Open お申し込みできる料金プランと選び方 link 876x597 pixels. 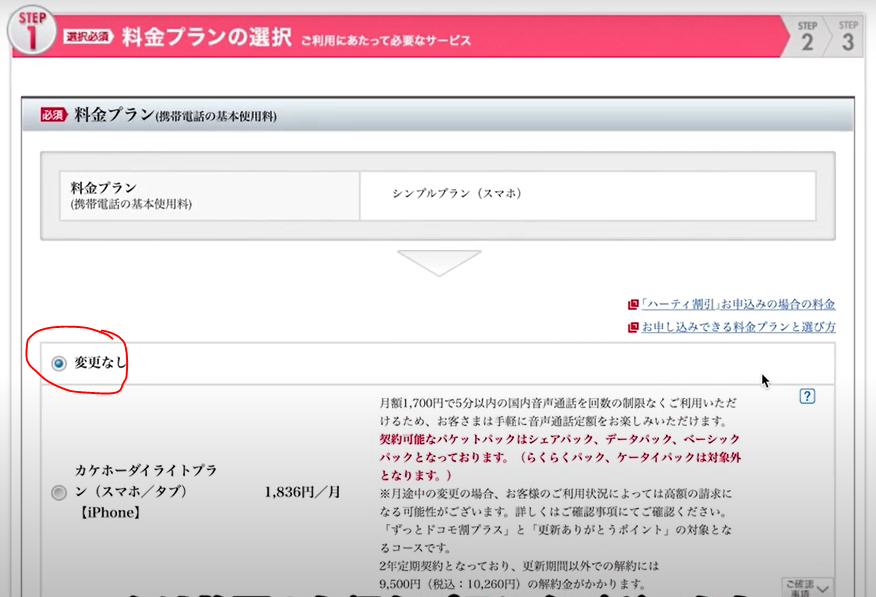point(738,327)
